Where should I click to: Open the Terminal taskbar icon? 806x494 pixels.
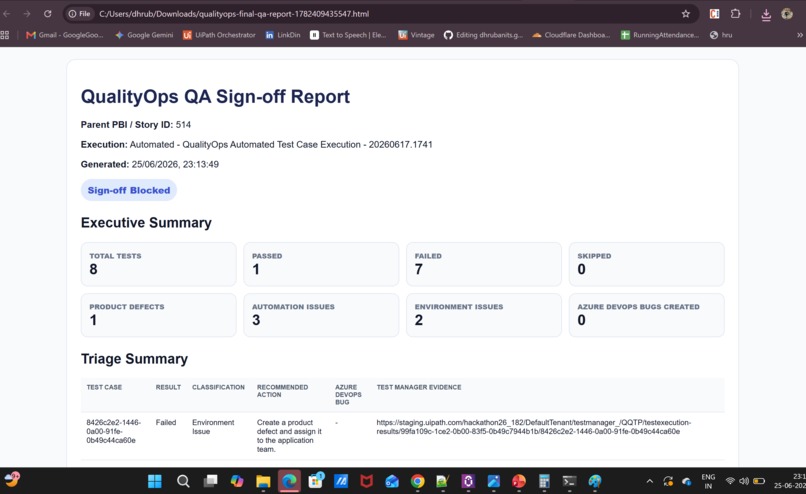coord(569,481)
